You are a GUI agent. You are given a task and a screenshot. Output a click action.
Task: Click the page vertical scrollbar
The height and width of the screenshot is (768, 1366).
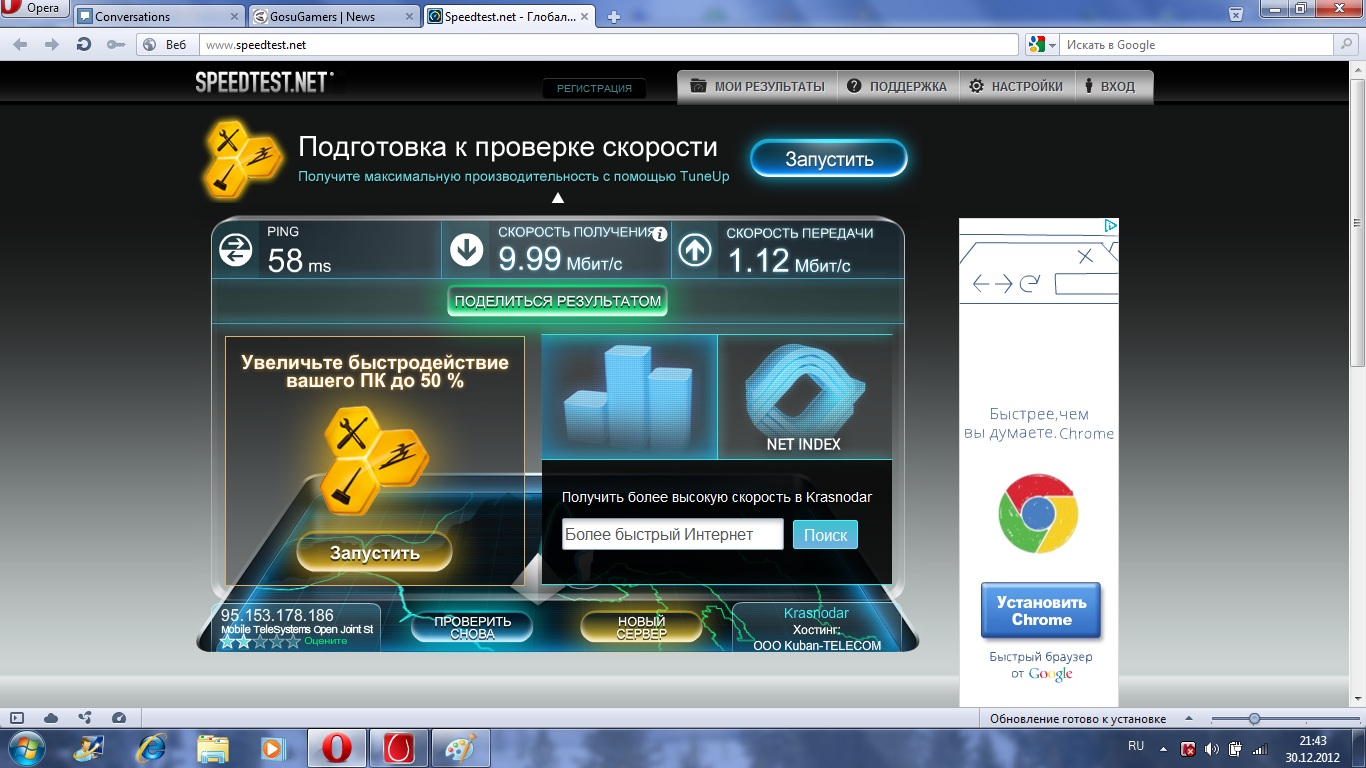click(x=1358, y=385)
